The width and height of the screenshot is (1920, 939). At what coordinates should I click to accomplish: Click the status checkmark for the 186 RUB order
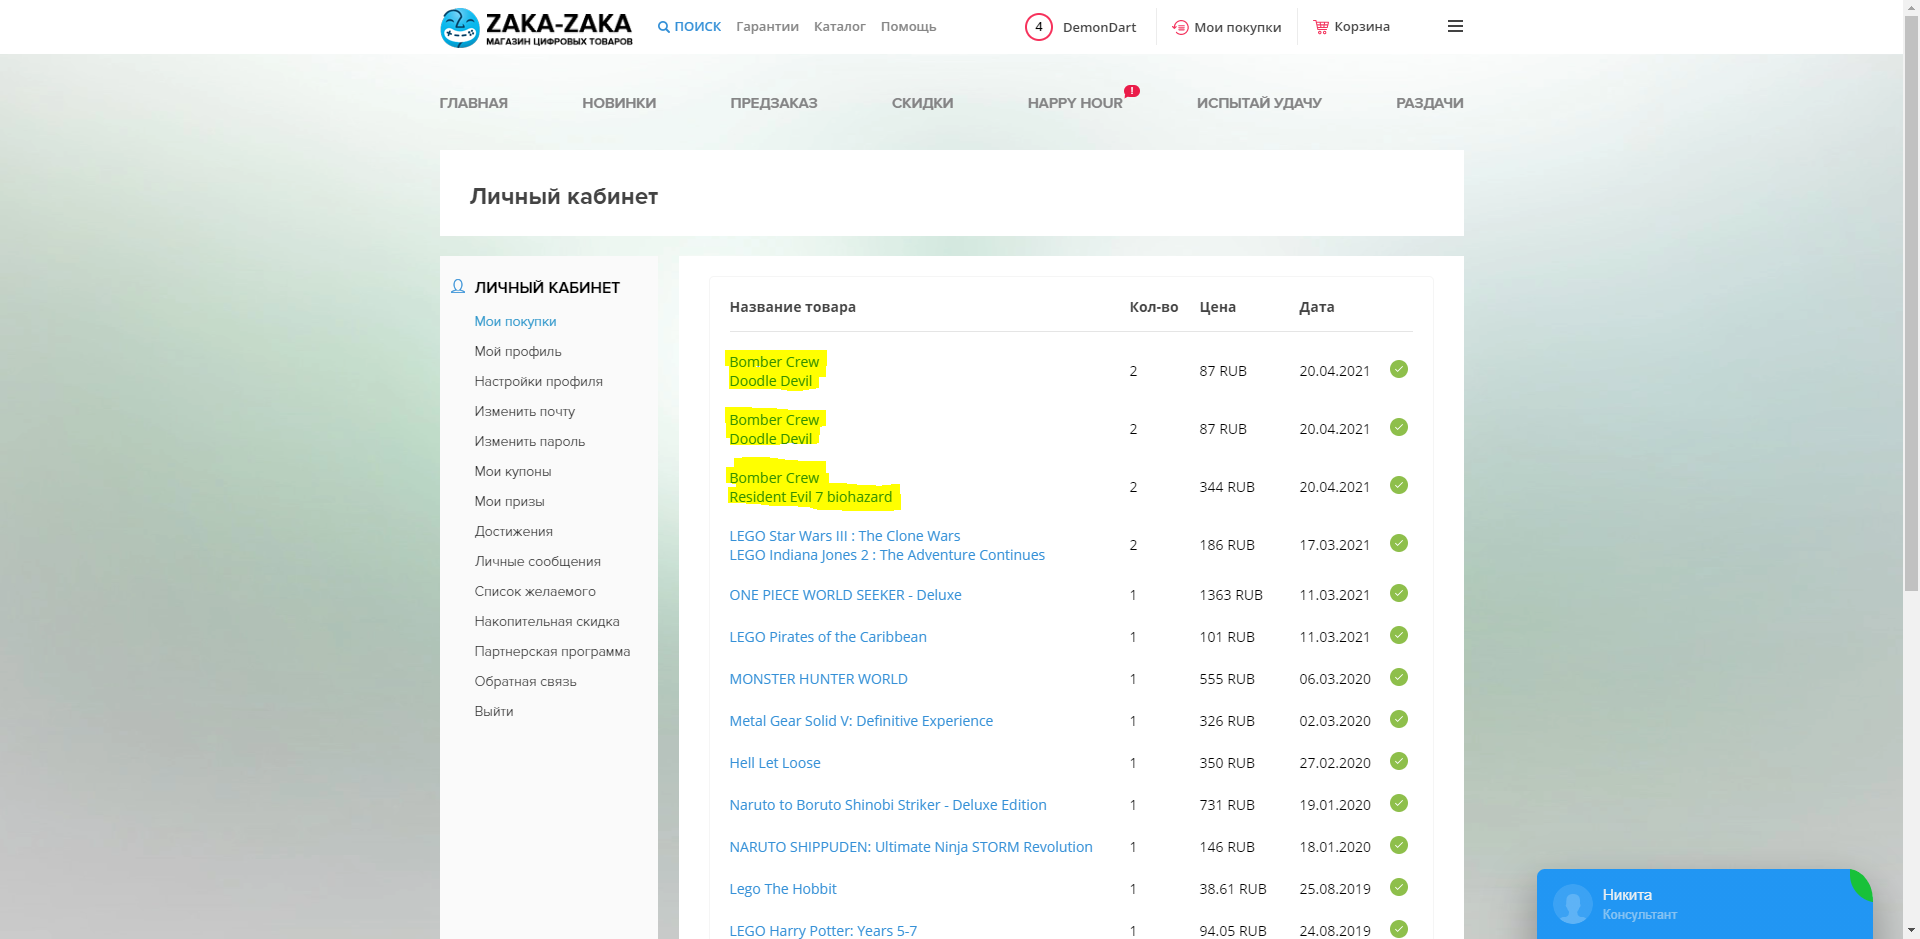(x=1399, y=543)
